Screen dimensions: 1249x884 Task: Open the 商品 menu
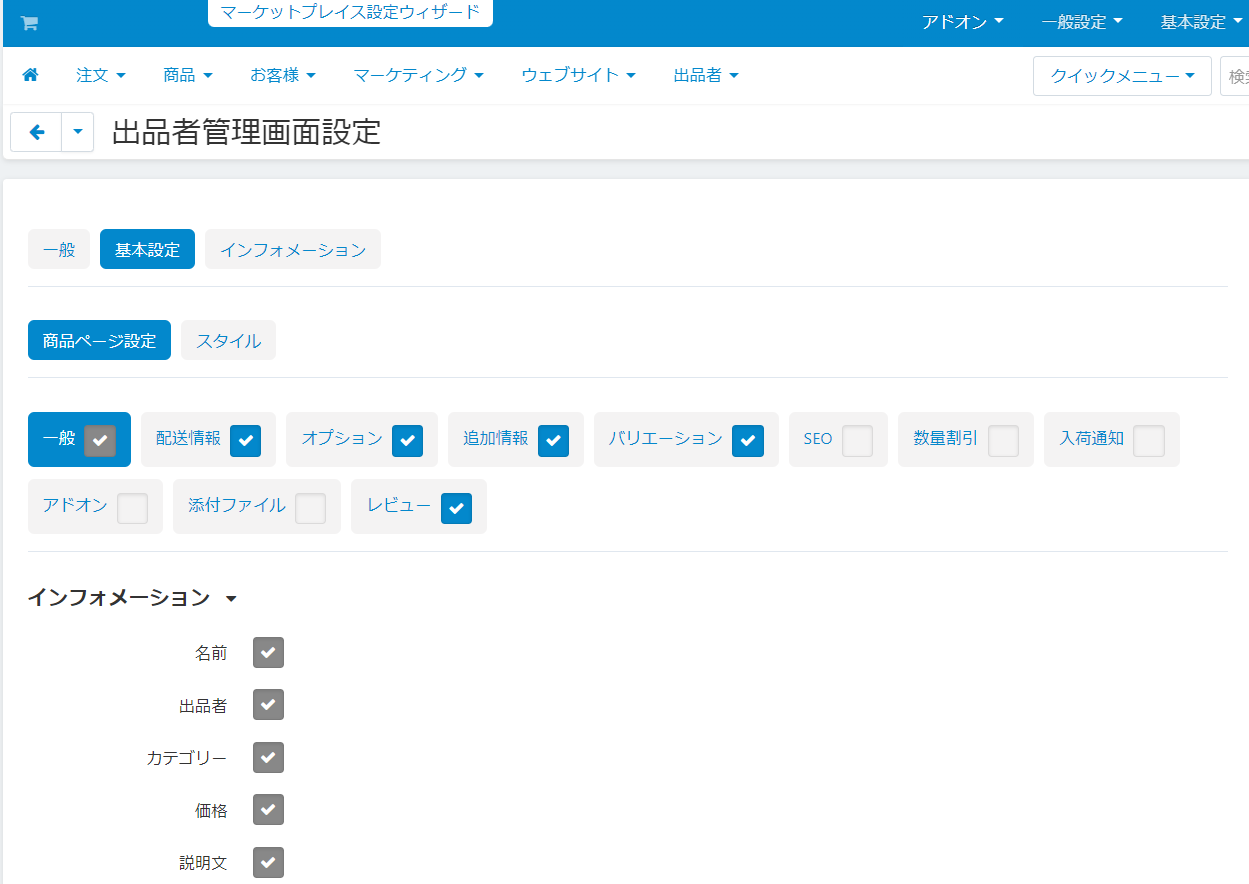pos(188,75)
